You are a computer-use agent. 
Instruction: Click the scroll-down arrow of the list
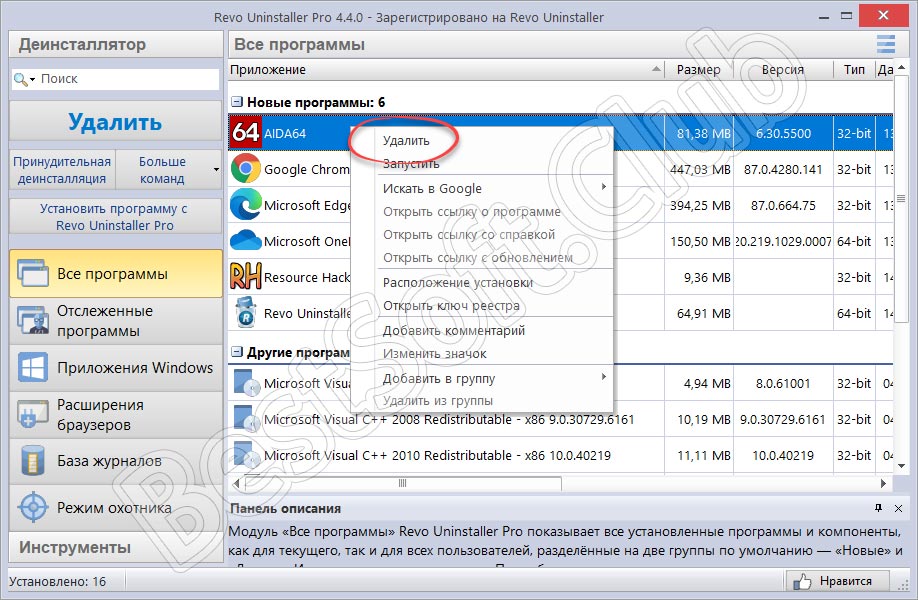[901, 467]
